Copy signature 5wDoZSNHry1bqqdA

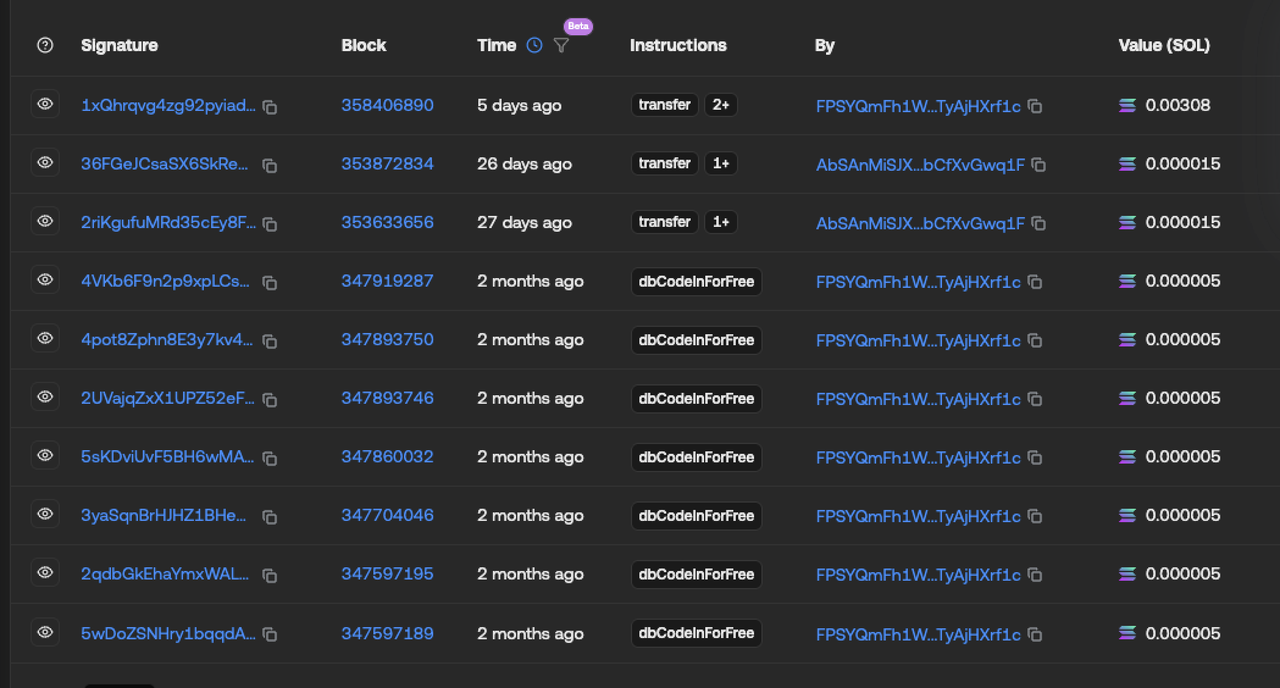[270, 634]
